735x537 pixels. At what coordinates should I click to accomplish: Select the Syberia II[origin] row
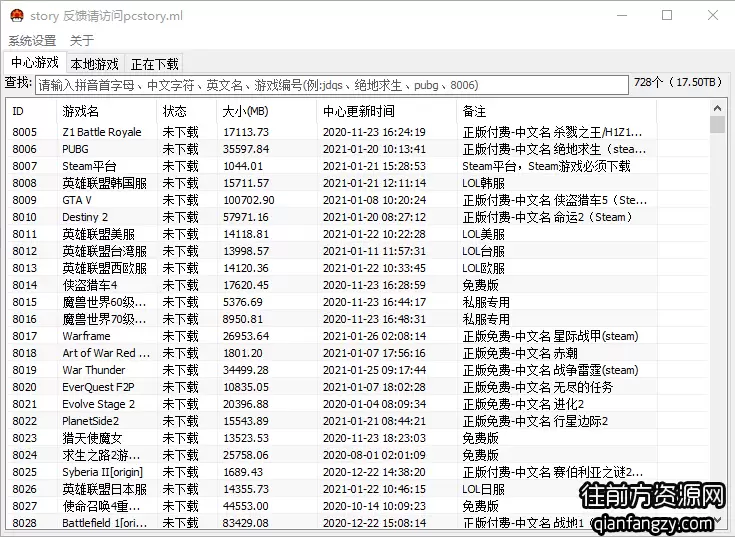tap(358, 472)
